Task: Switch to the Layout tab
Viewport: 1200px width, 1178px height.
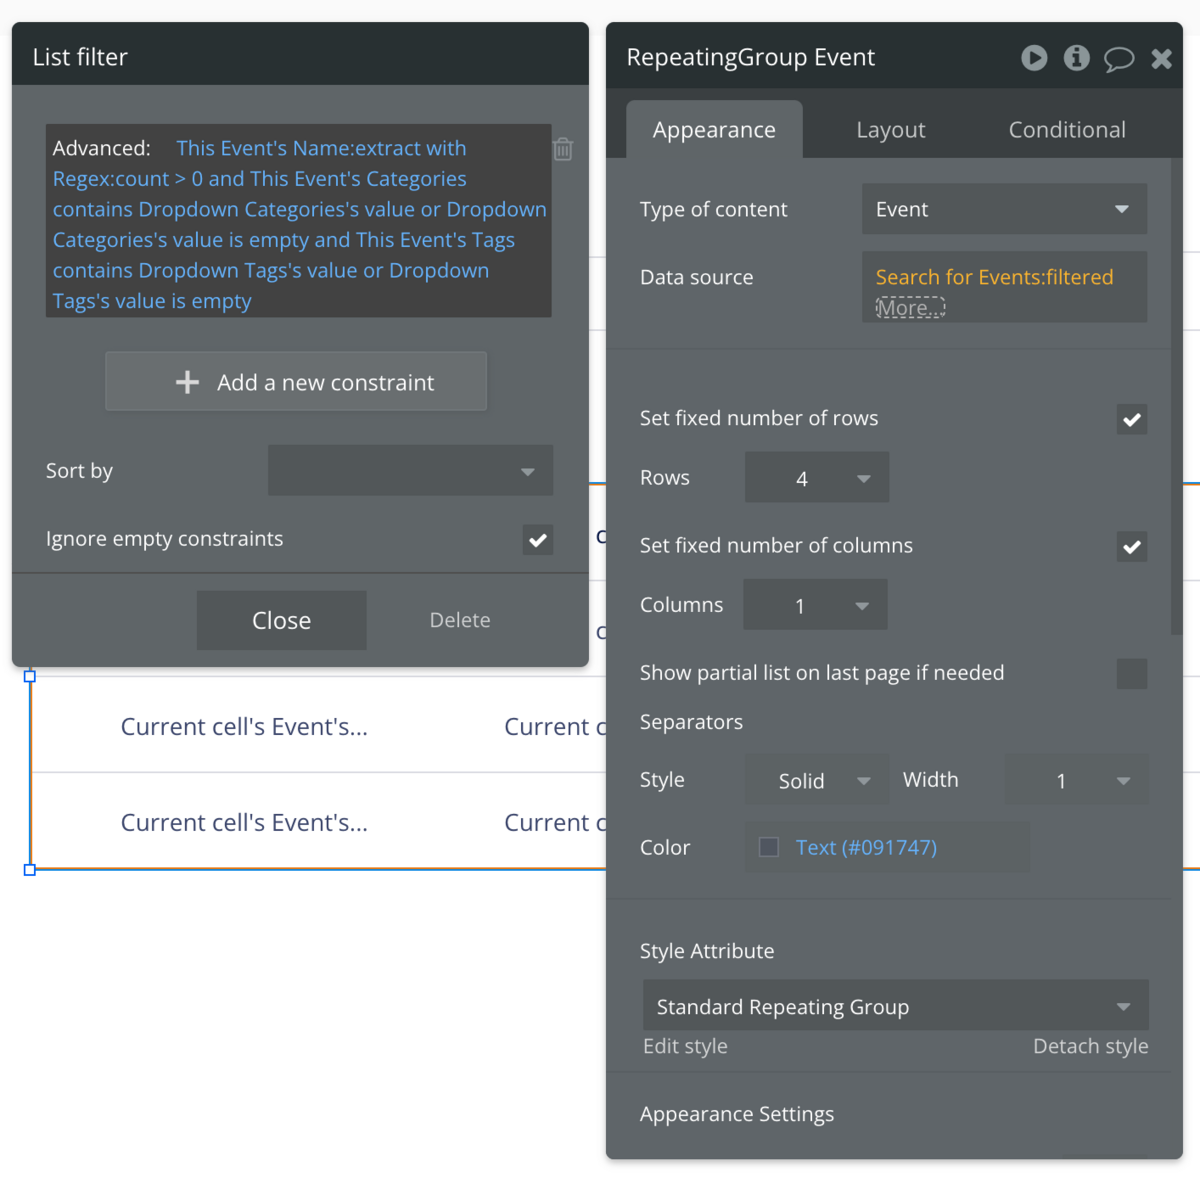Action: (891, 130)
